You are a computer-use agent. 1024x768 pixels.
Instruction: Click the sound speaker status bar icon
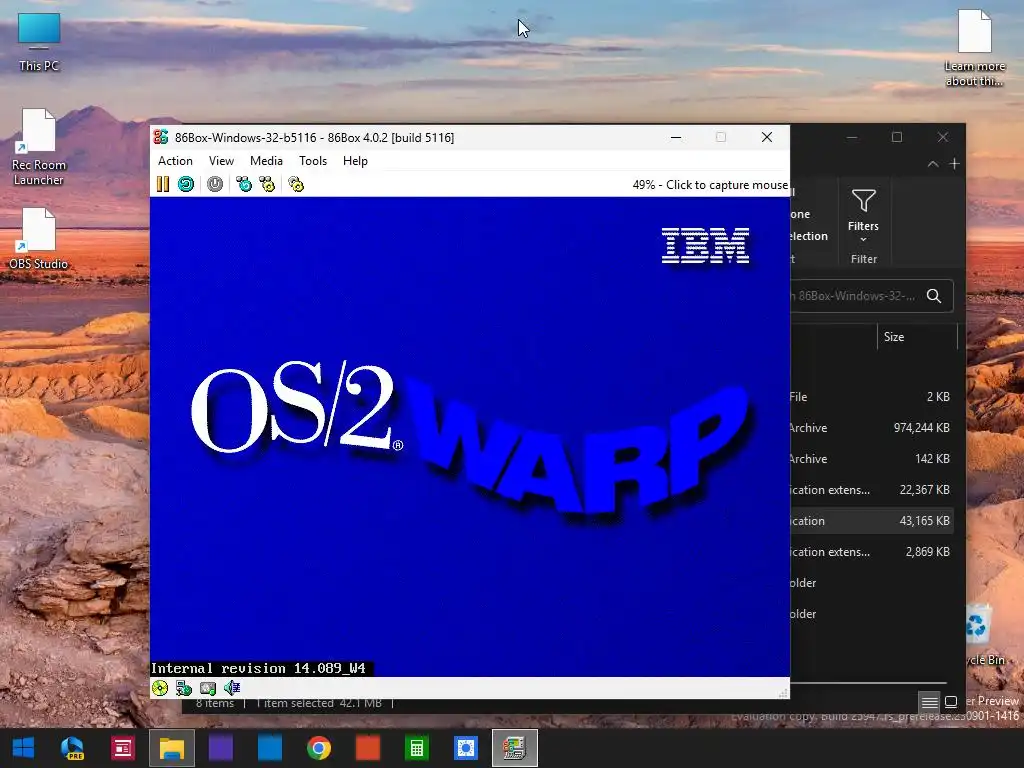(232, 688)
